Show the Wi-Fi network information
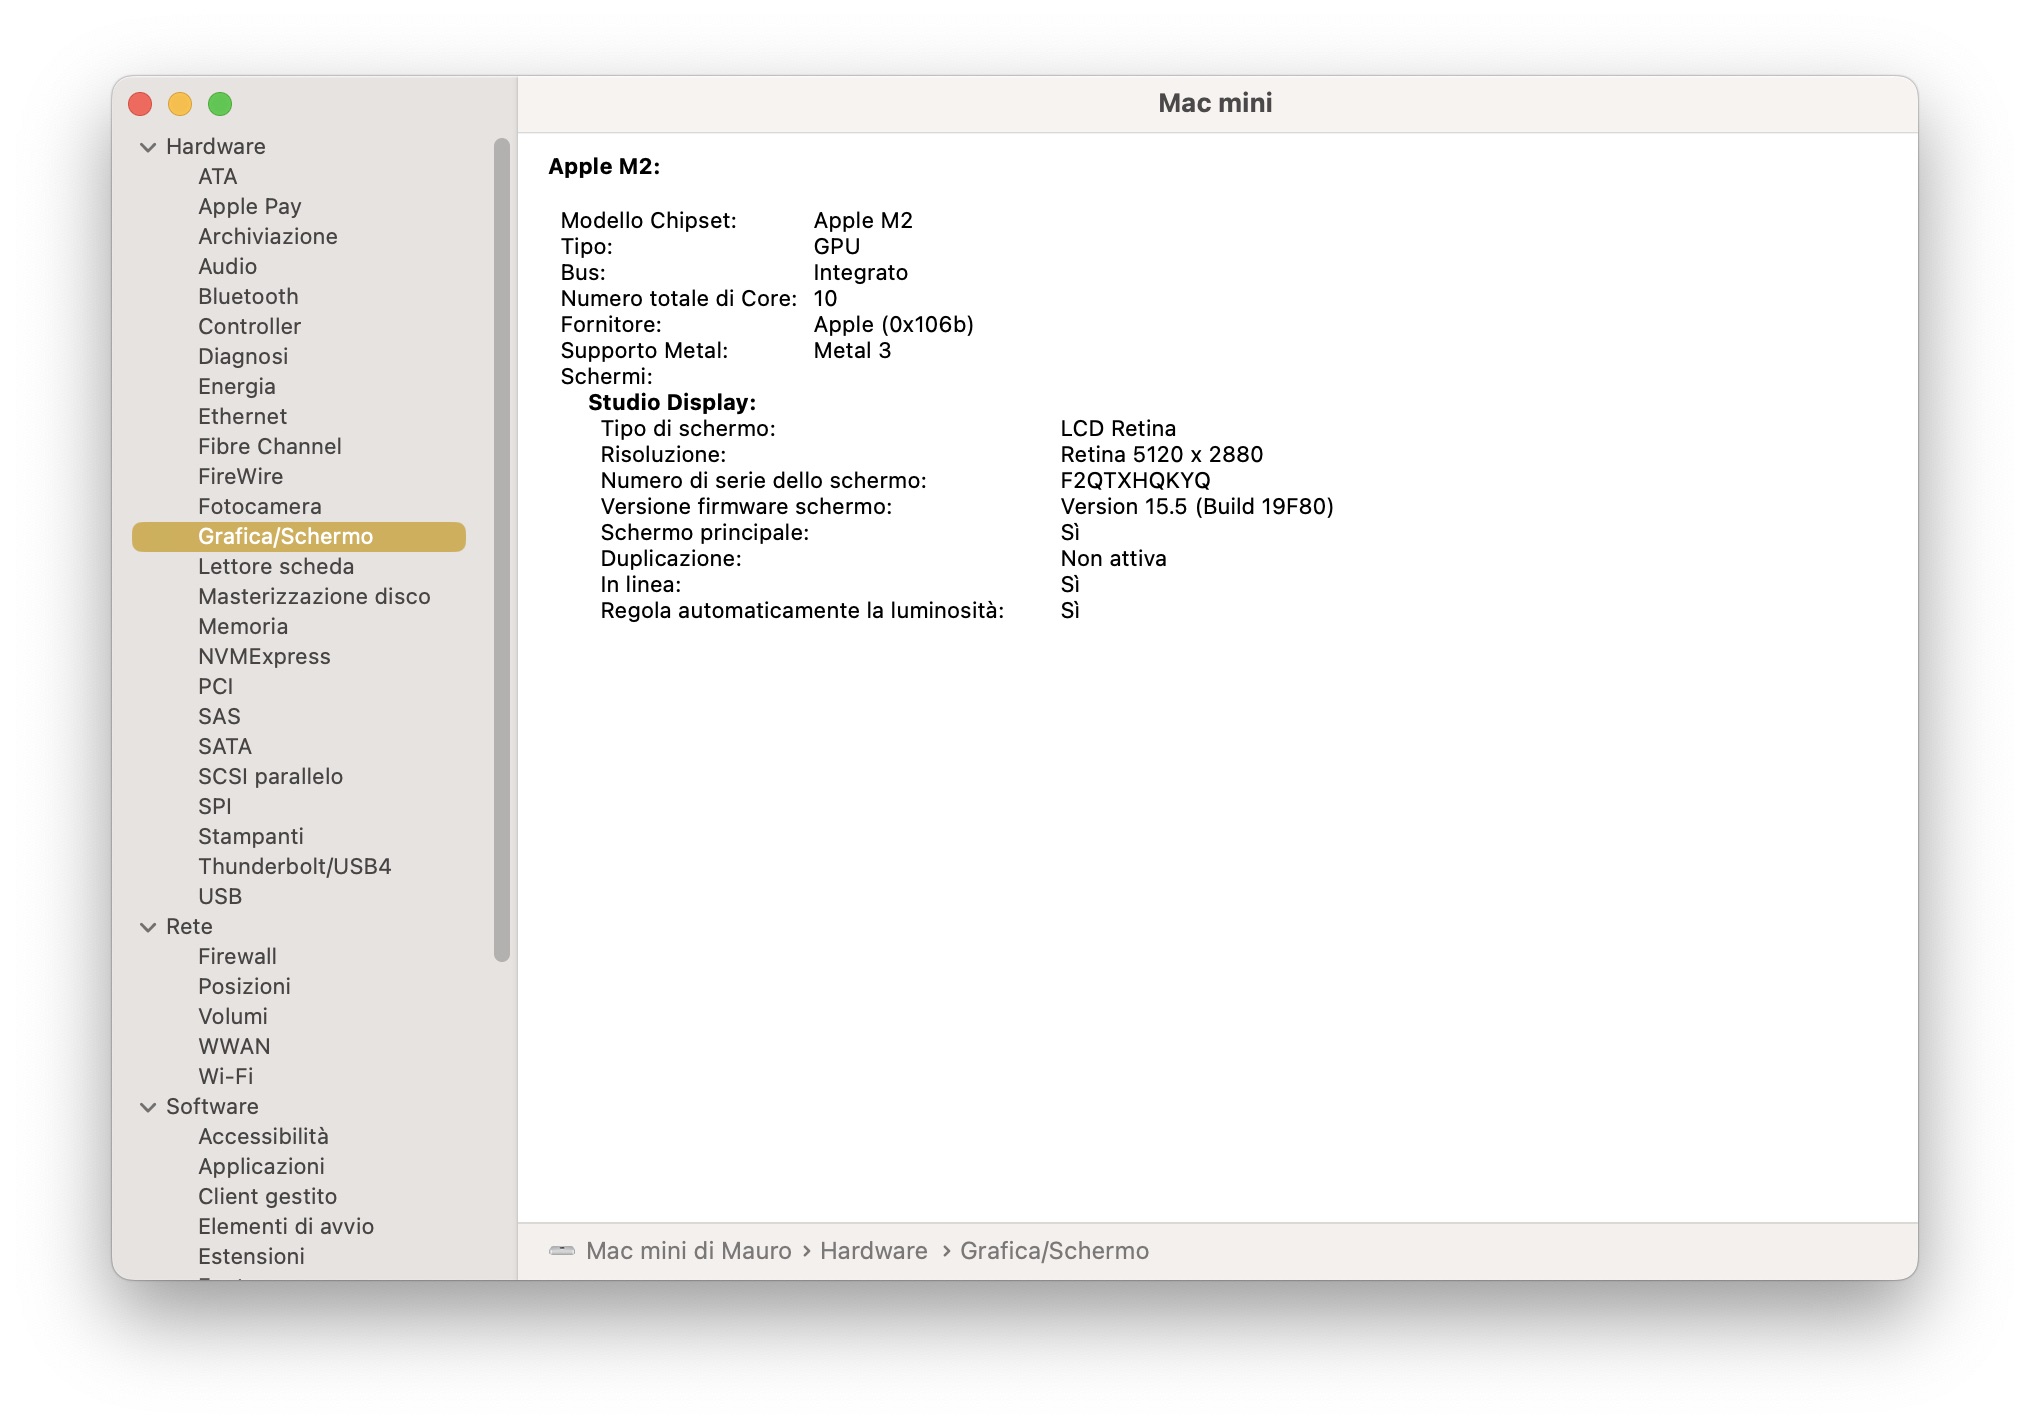The height and width of the screenshot is (1428, 2030). pos(225,1077)
